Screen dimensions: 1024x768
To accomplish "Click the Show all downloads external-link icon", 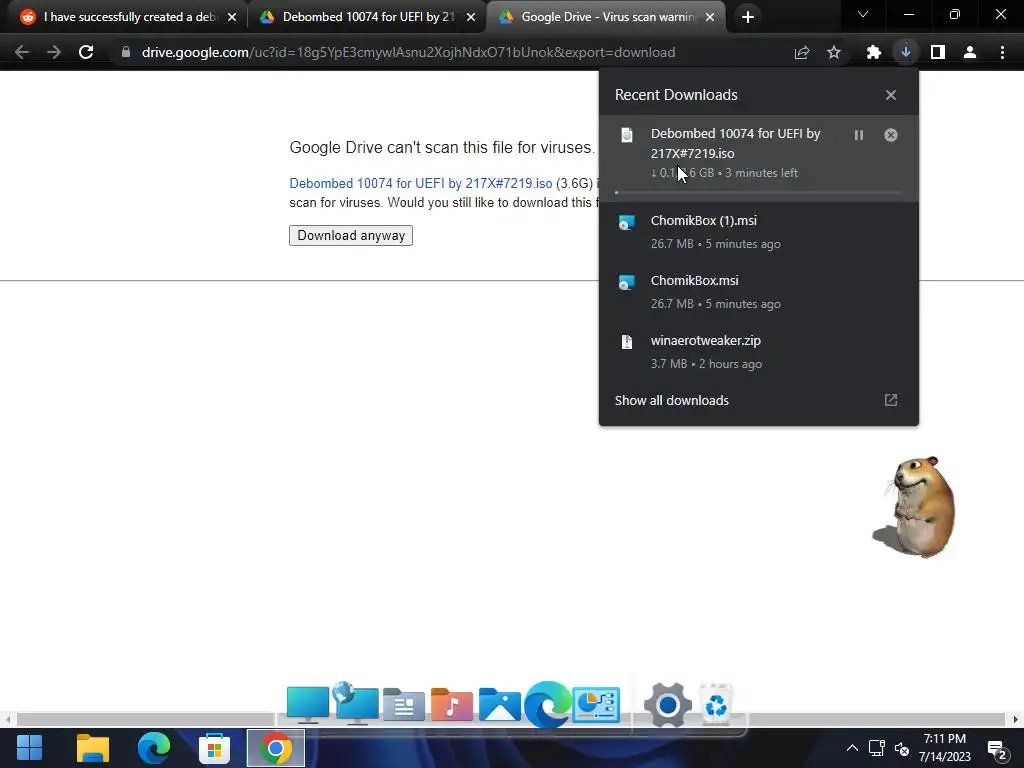I will pos(891,400).
